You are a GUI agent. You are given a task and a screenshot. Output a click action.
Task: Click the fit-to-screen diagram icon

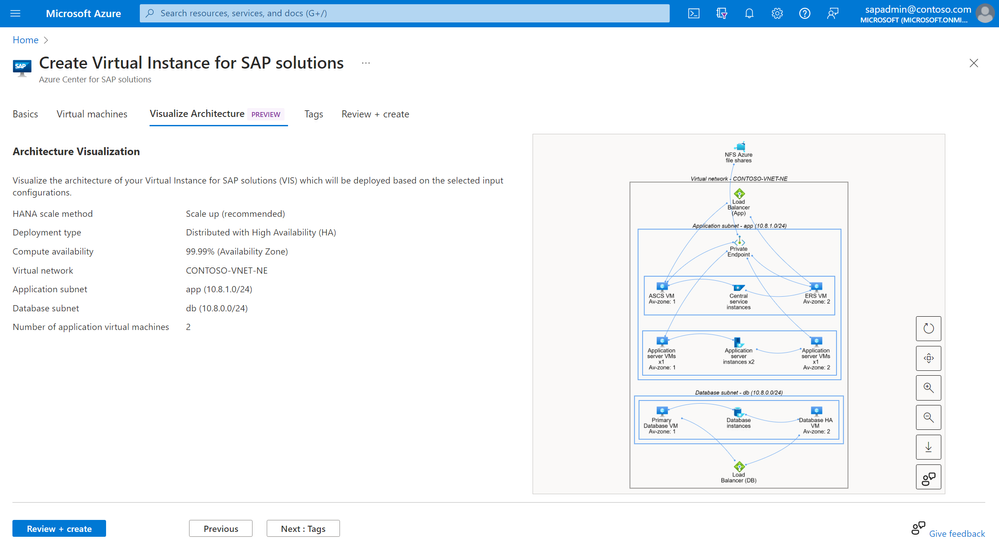(928, 358)
